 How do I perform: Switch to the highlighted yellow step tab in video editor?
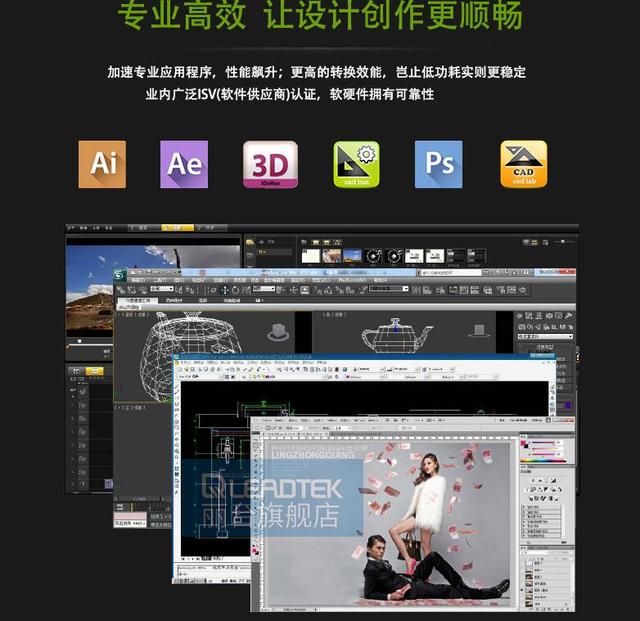point(178,227)
